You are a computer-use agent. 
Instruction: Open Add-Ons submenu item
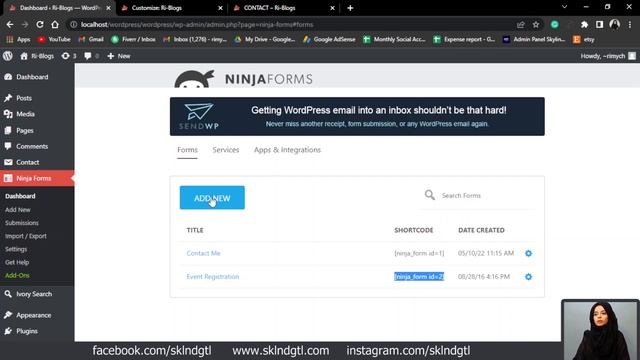(x=17, y=275)
